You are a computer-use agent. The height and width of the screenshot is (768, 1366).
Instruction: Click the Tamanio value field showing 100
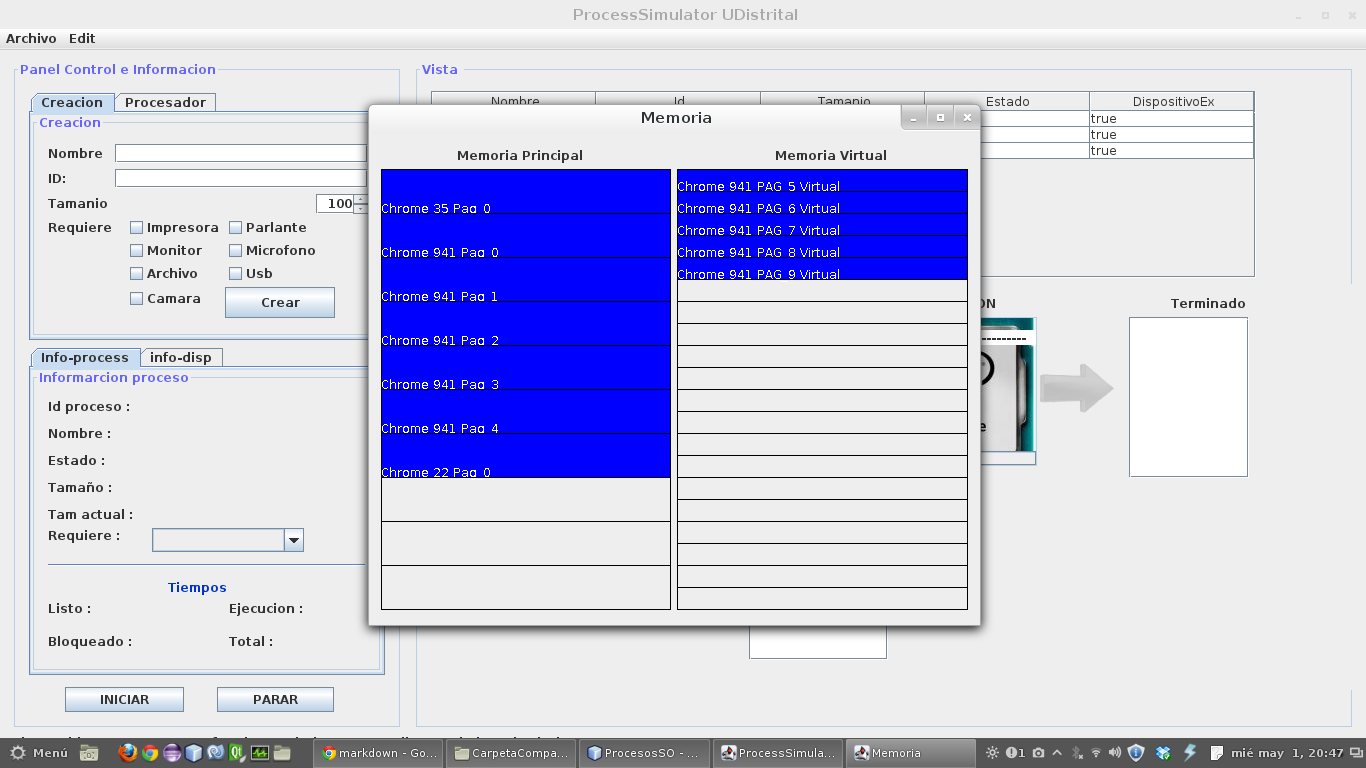coord(335,204)
